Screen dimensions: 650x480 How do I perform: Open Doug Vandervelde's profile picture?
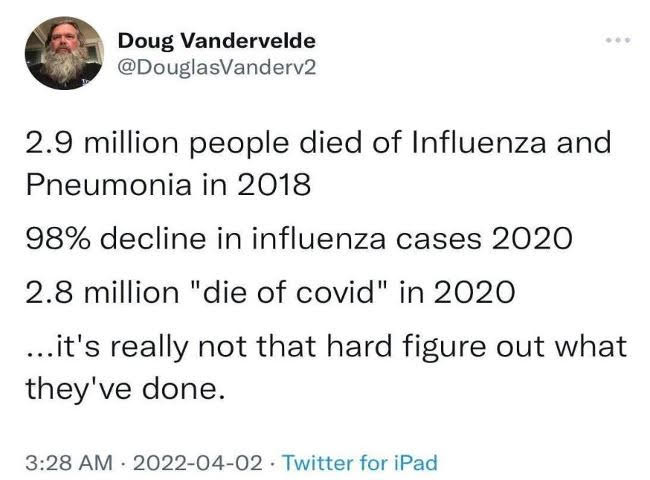click(64, 53)
